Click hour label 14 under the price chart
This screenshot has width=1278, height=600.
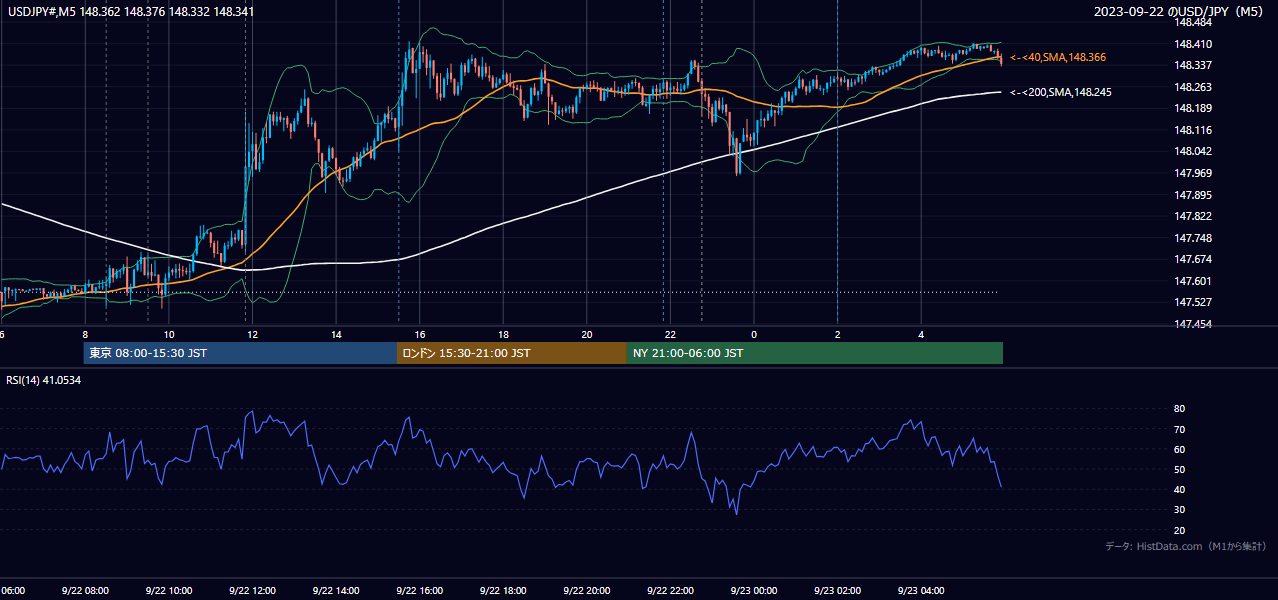[336, 334]
